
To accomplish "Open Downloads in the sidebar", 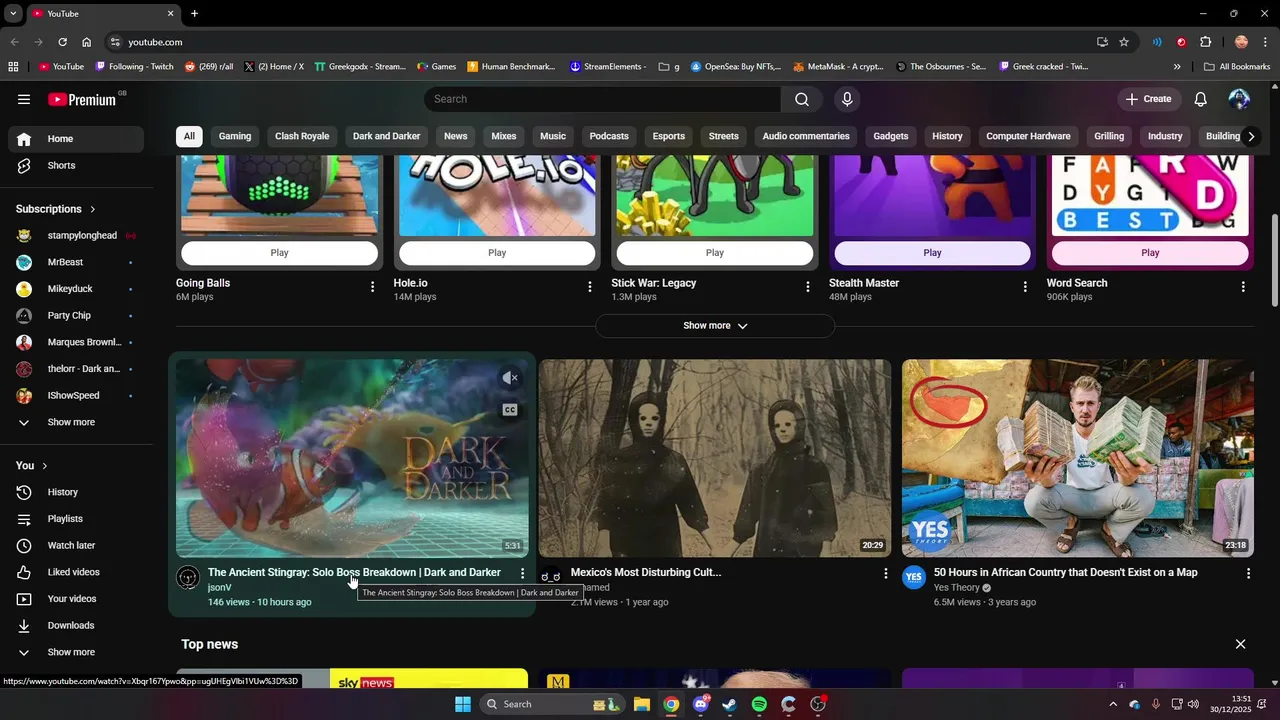I will click(76, 625).
